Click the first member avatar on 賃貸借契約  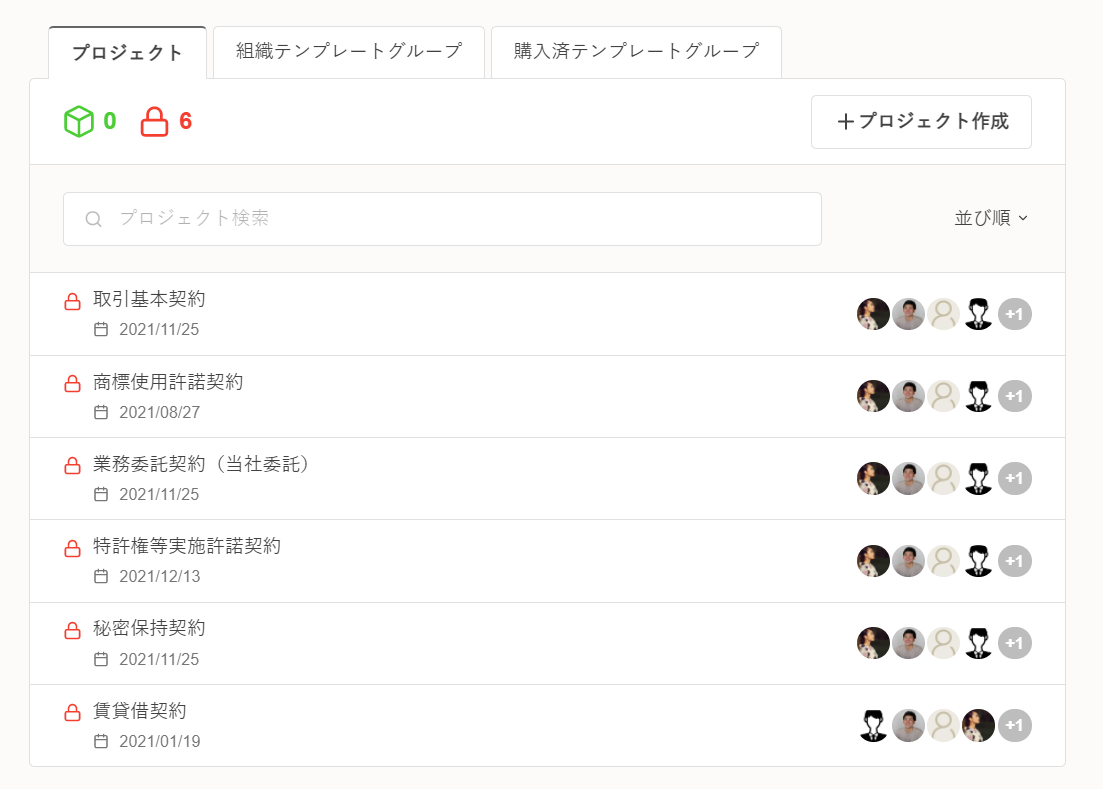click(874, 725)
